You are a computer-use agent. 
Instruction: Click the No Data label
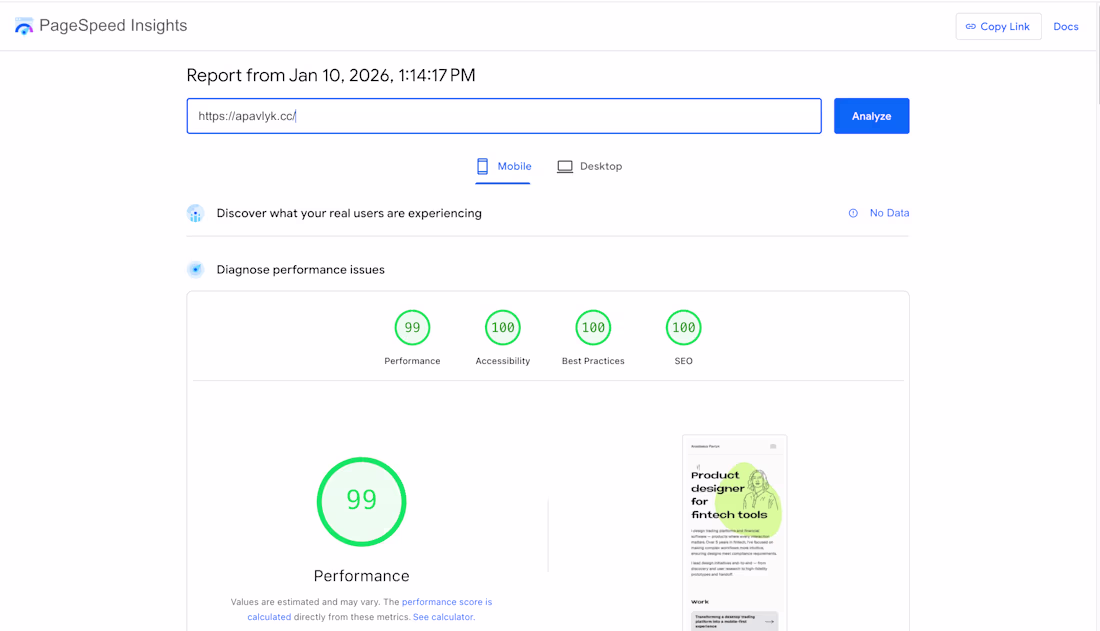889,213
